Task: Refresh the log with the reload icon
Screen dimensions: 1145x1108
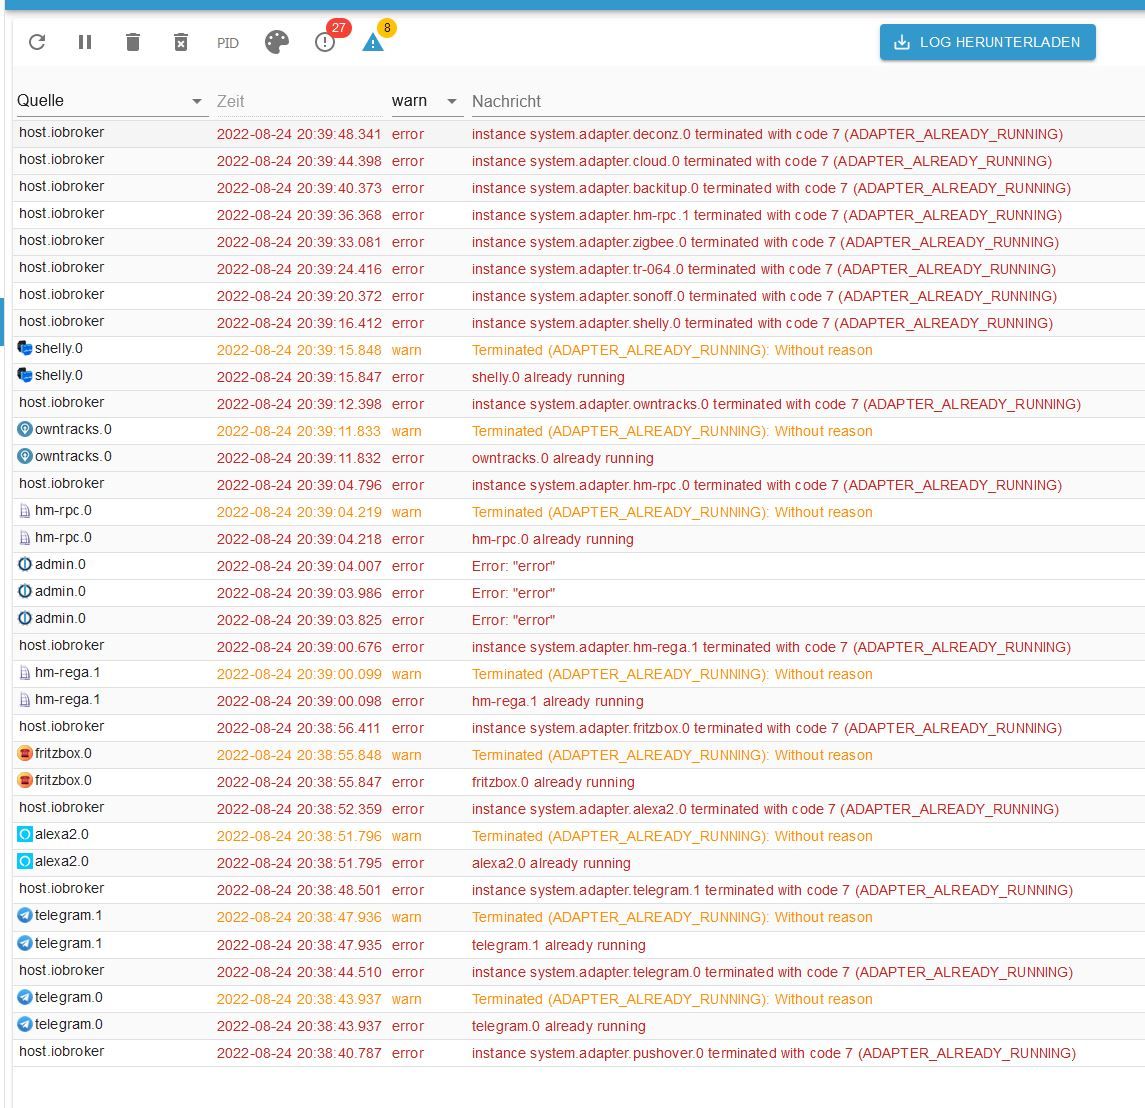Action: tap(37, 42)
